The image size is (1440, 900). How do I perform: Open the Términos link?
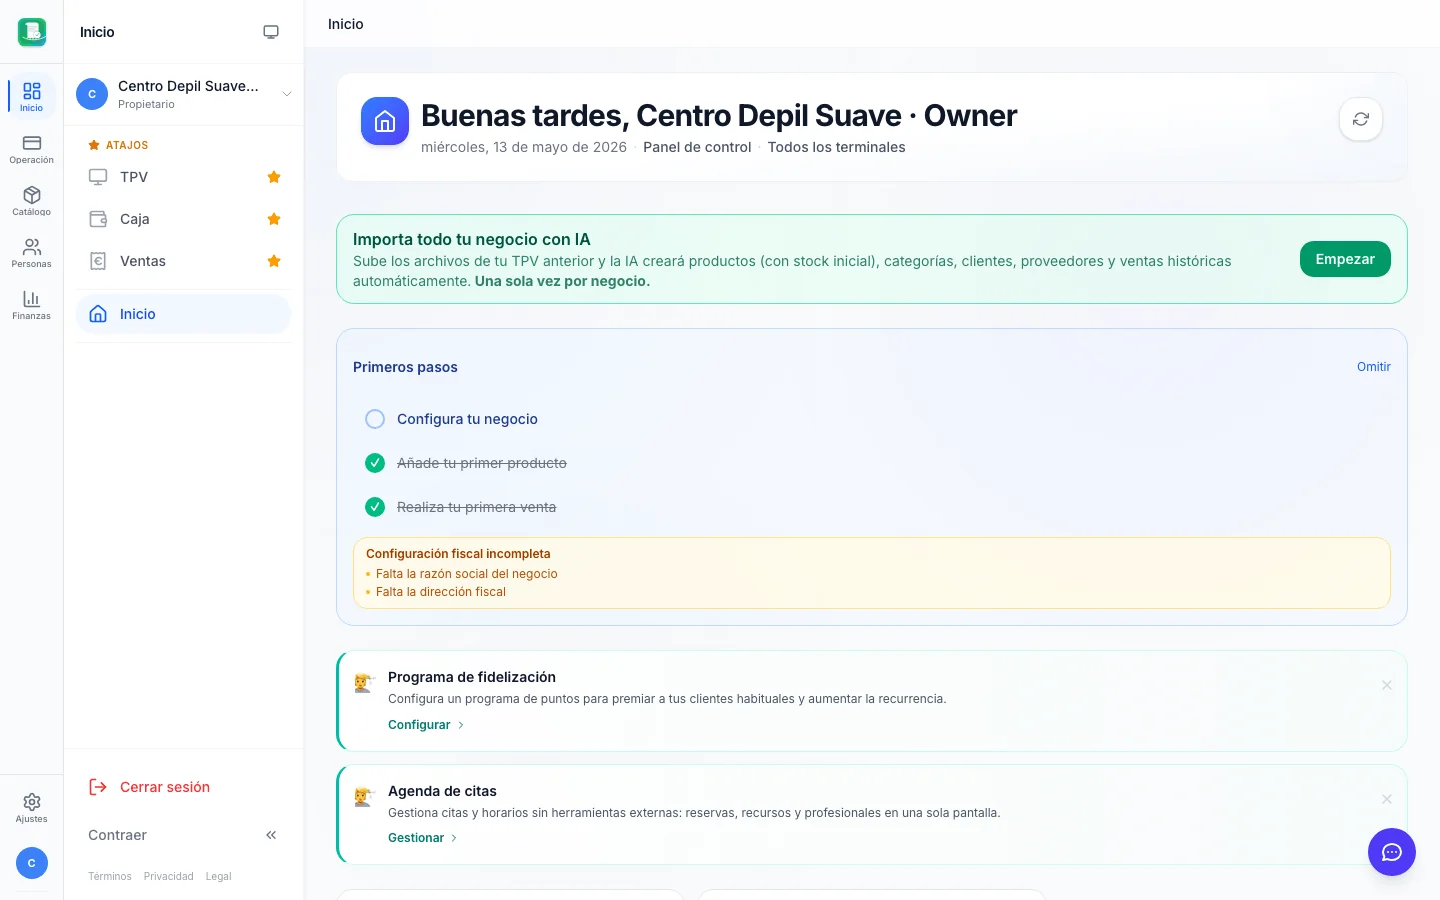pyautogui.click(x=109, y=876)
